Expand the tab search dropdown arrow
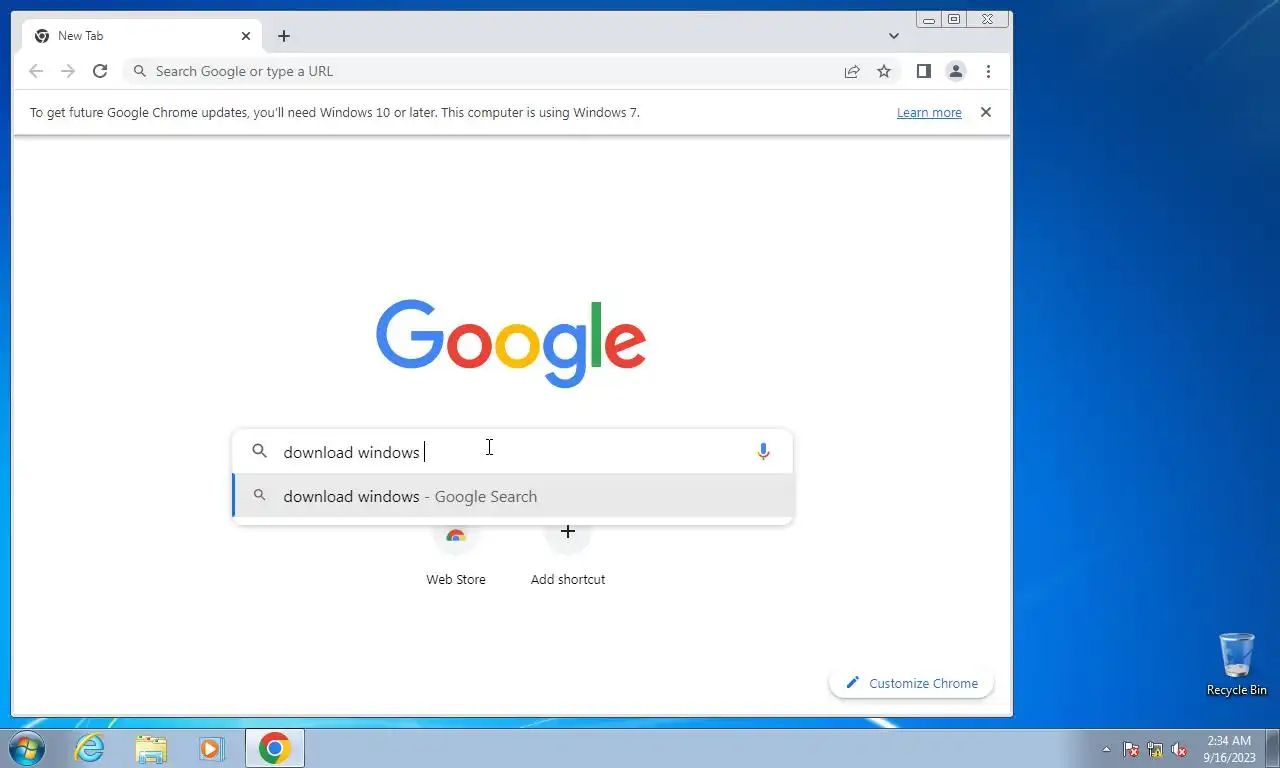The width and height of the screenshot is (1280, 768). point(894,36)
